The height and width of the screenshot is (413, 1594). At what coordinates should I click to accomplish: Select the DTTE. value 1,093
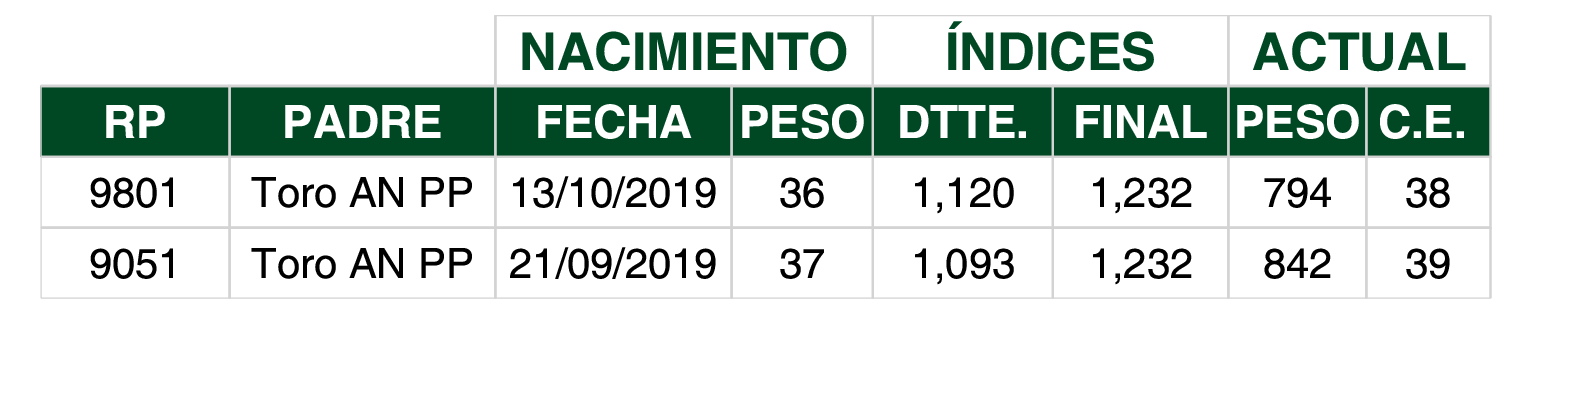(962, 264)
